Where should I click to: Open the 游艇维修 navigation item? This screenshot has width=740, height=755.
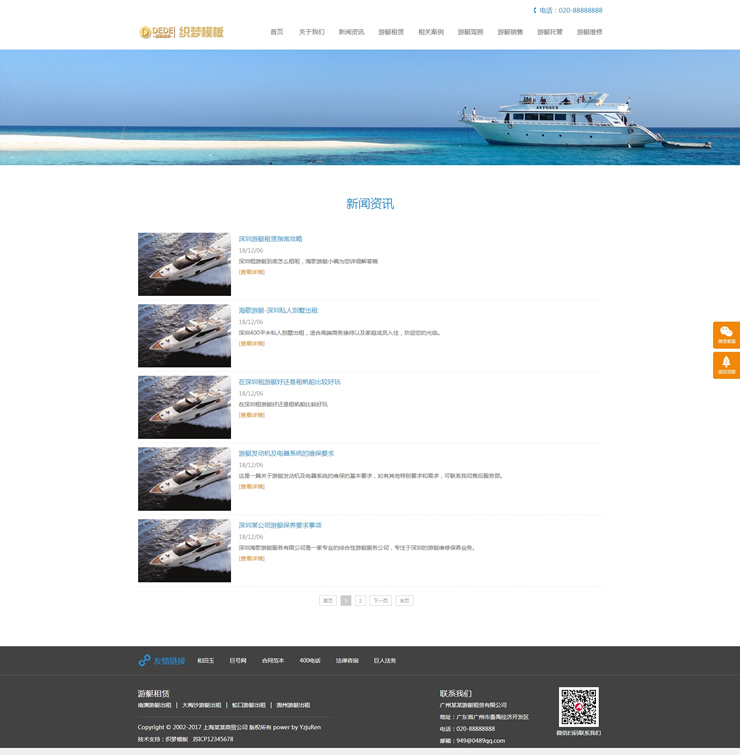pos(589,32)
